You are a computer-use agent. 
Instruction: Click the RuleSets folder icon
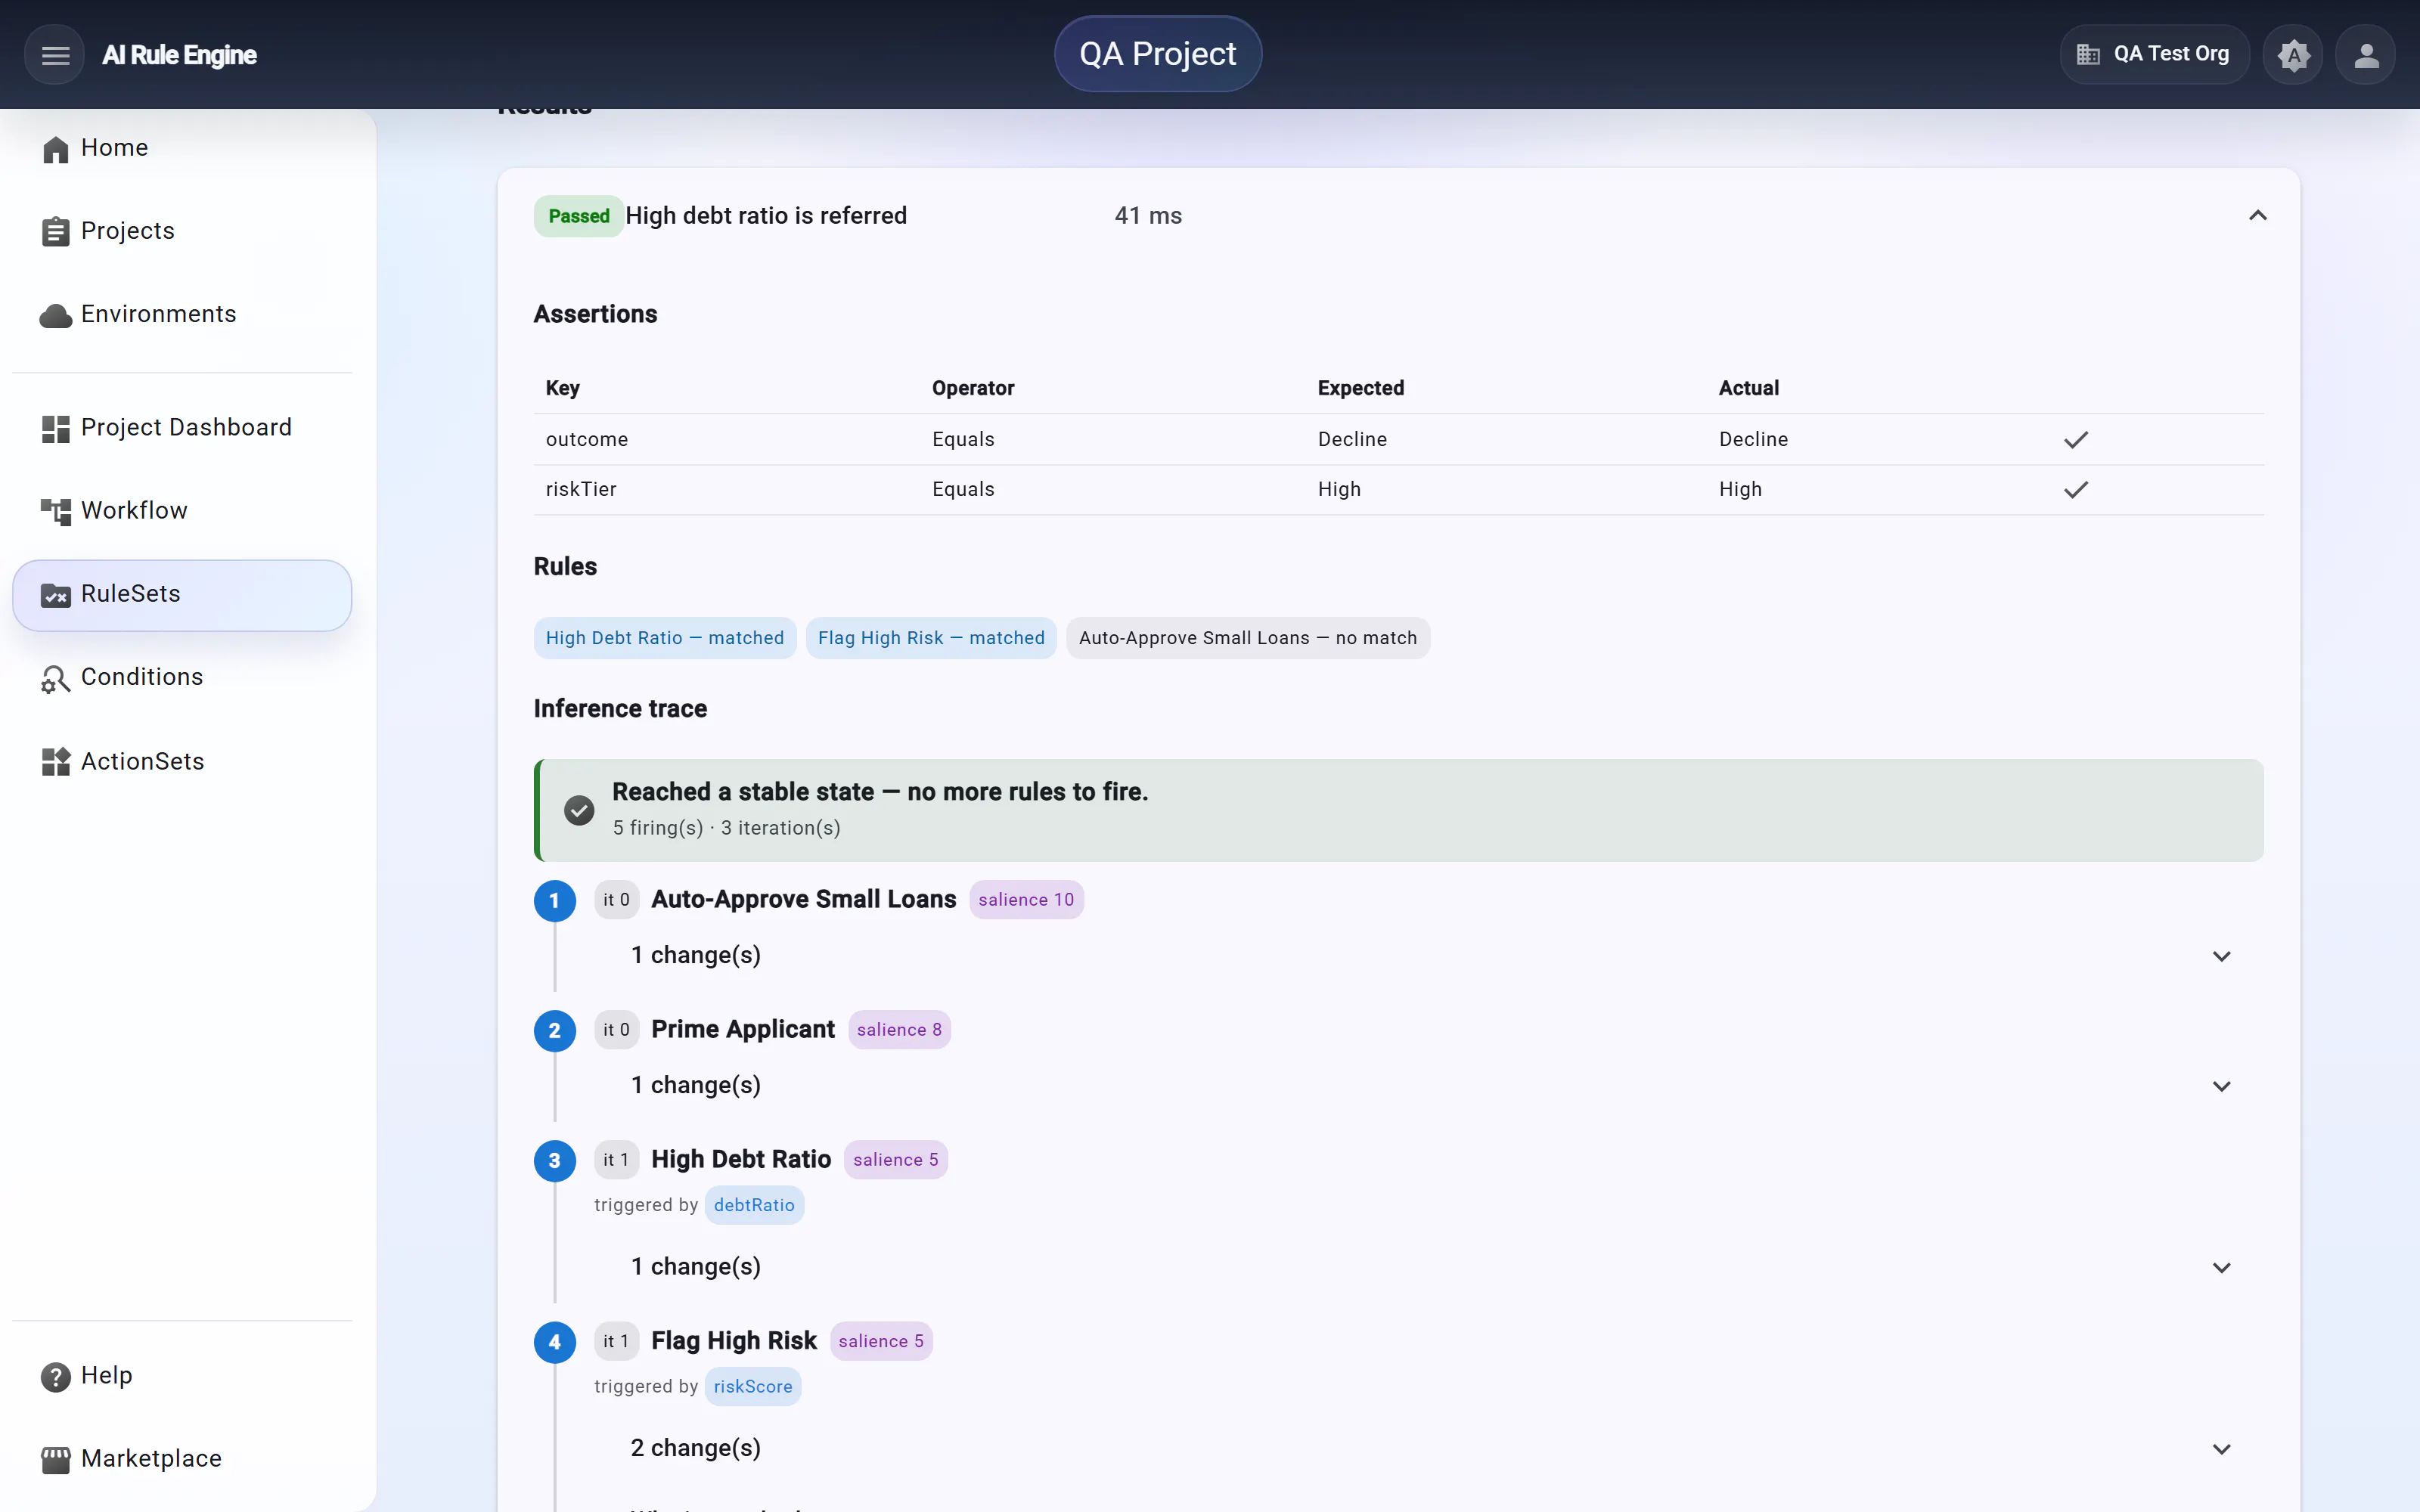tap(55, 595)
